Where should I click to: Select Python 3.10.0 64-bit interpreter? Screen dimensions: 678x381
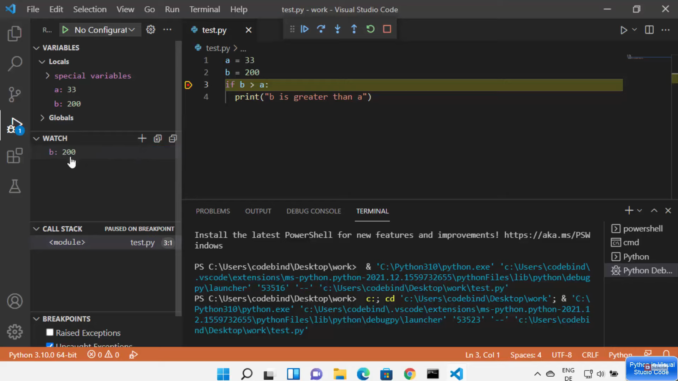(42, 355)
